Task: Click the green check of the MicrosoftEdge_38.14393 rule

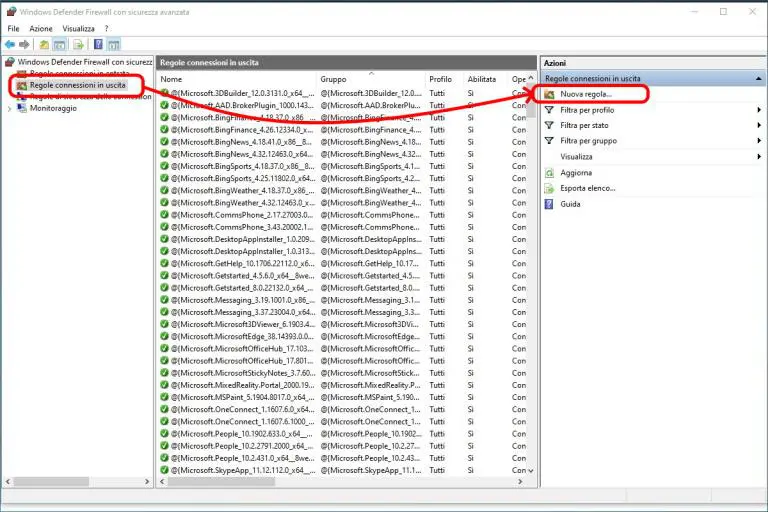Action: point(164,336)
